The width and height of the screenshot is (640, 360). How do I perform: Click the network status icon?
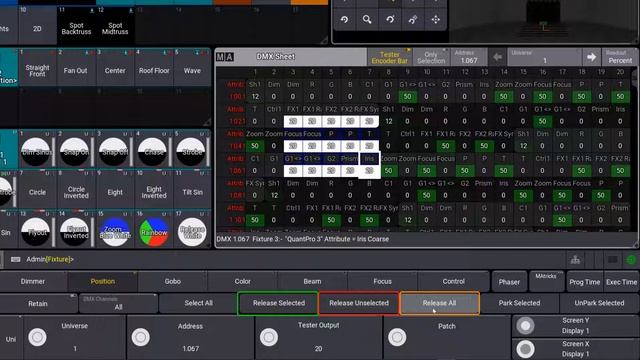575,260
